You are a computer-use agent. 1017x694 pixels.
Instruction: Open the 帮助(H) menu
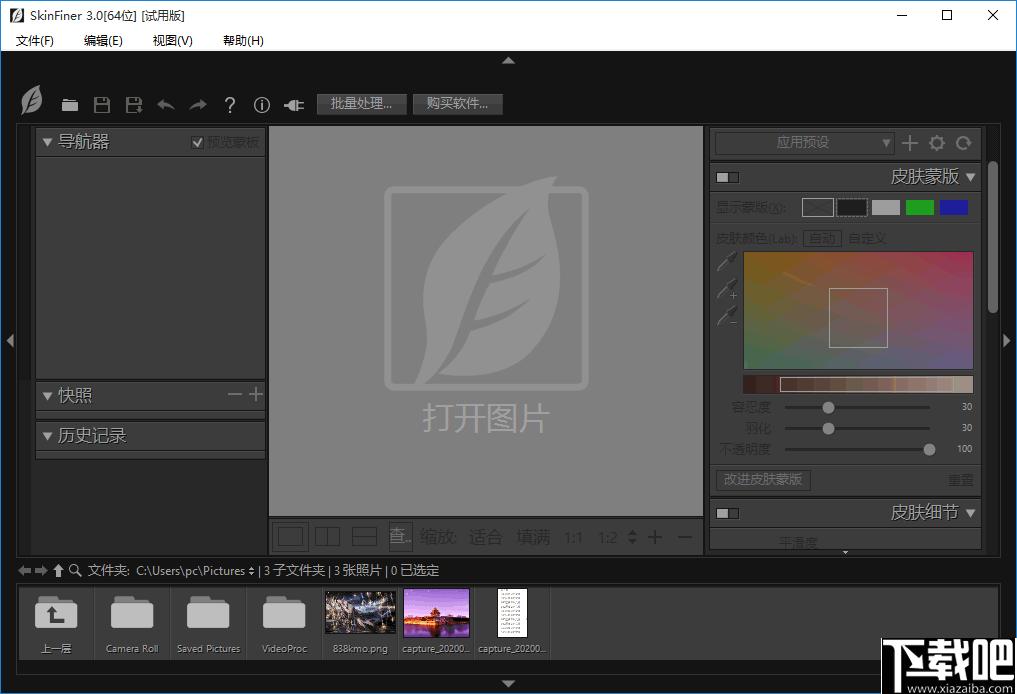[x=243, y=40]
